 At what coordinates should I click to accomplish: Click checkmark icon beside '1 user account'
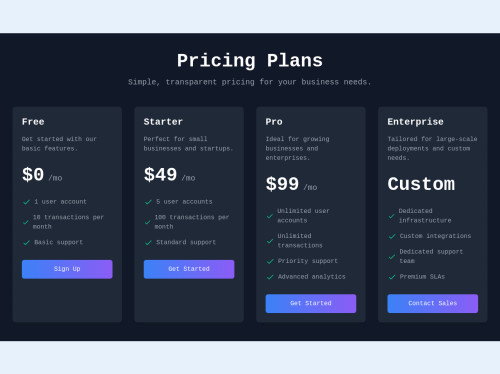tap(26, 202)
